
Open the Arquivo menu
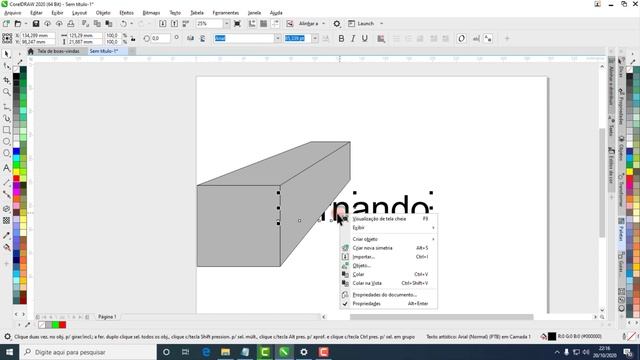pos(13,13)
